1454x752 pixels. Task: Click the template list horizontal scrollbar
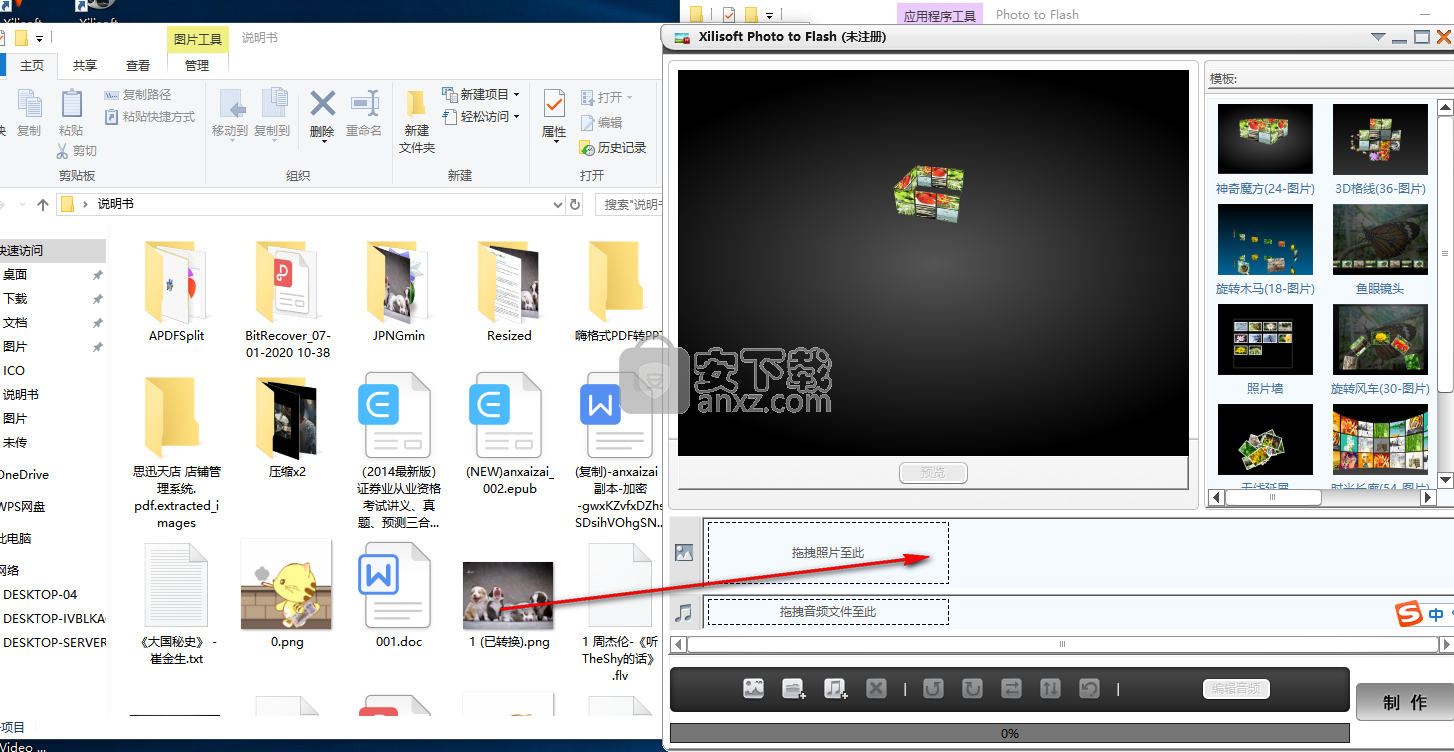point(1322,497)
